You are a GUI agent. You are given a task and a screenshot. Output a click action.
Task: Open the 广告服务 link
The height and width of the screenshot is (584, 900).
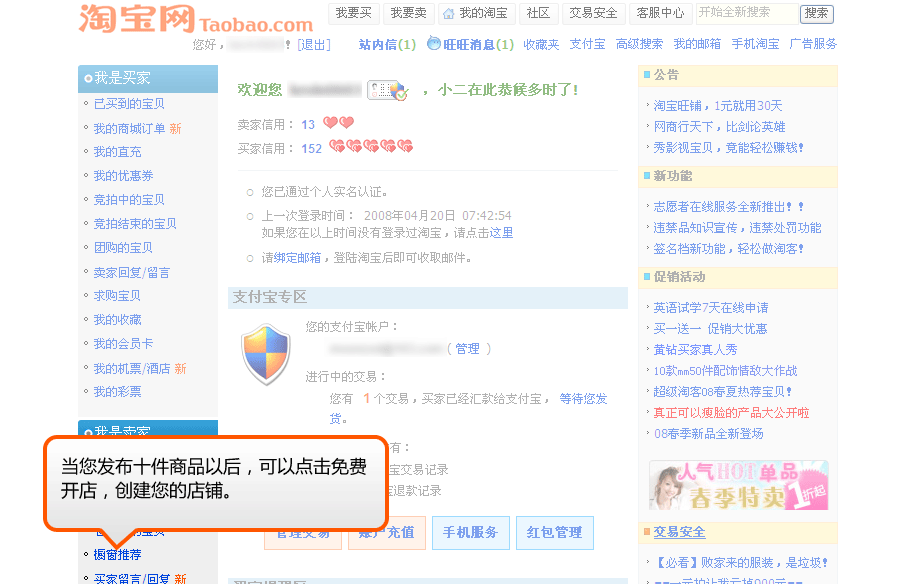[x=813, y=44]
